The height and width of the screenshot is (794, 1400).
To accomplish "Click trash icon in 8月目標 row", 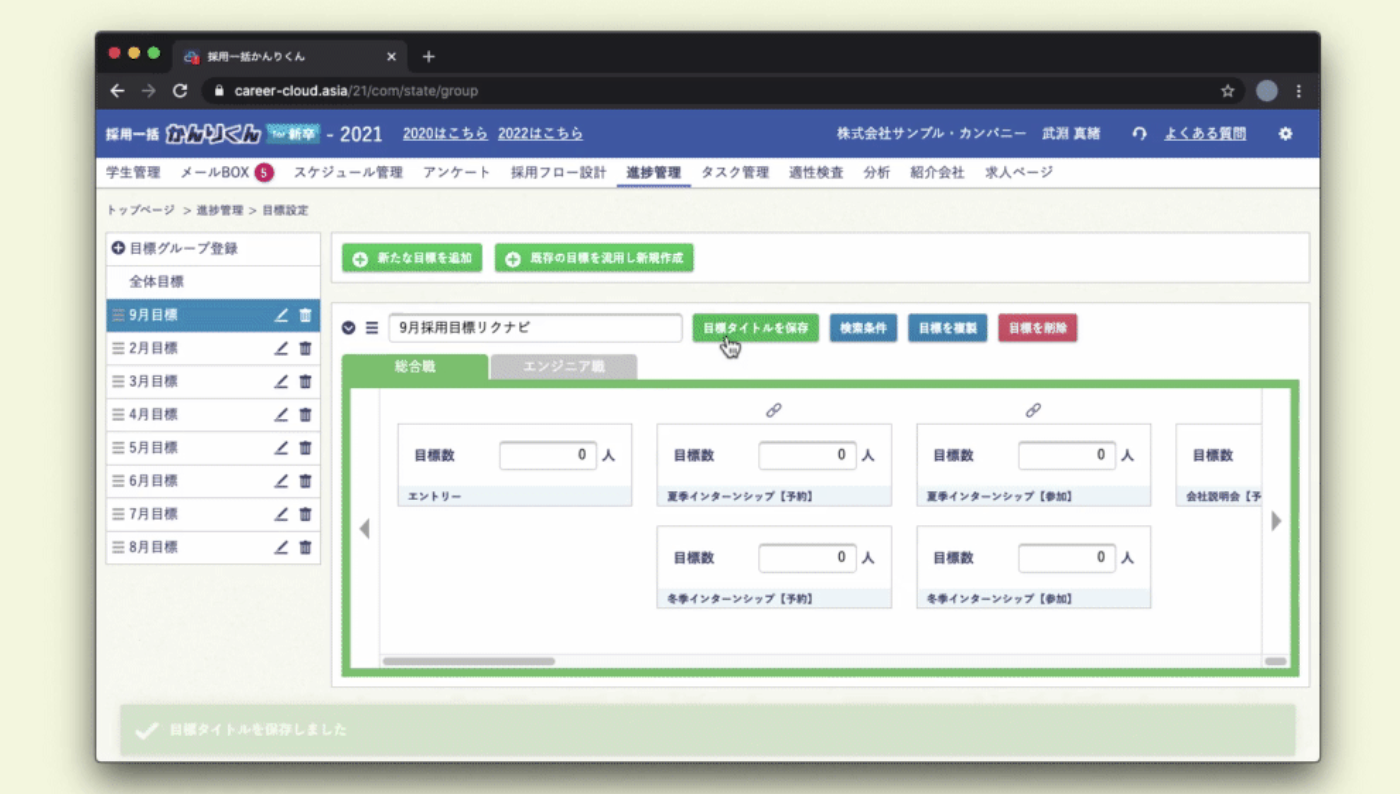I will pyautogui.click(x=305, y=547).
